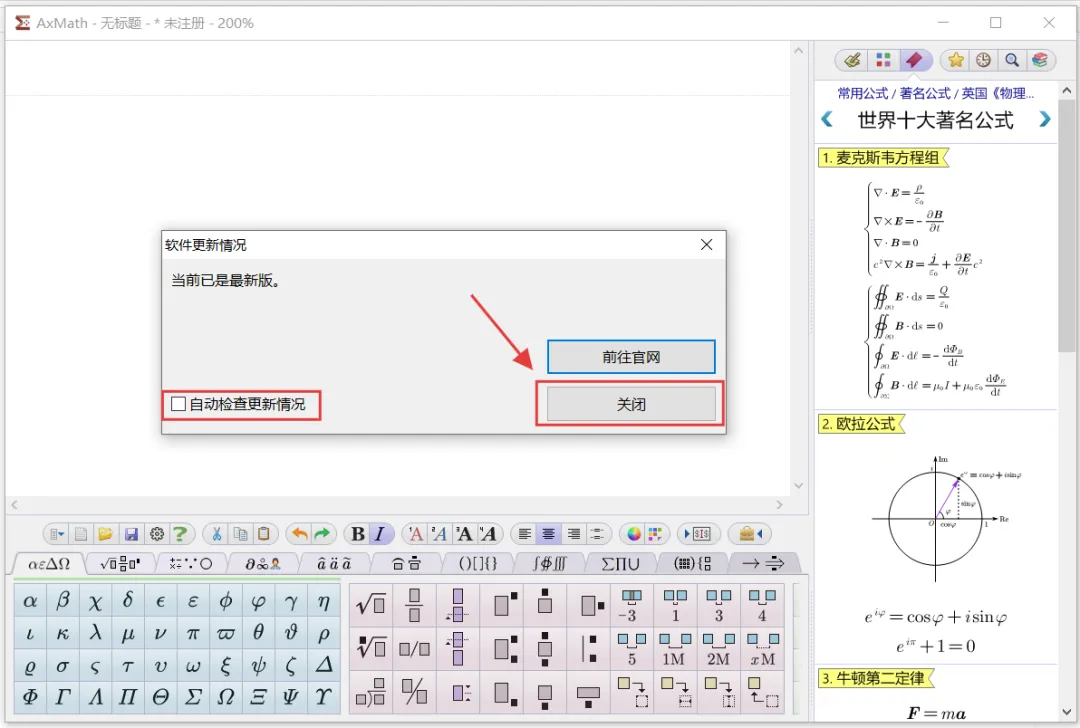
Task: Align formula center
Action: pyautogui.click(x=548, y=534)
